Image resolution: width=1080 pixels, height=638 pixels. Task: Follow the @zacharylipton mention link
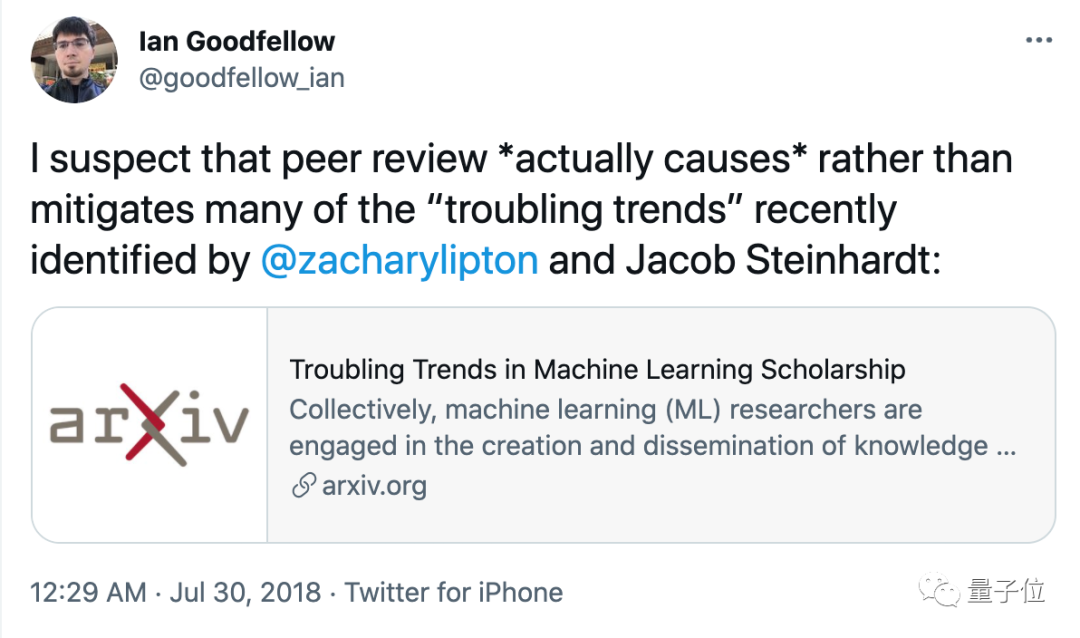coord(399,260)
